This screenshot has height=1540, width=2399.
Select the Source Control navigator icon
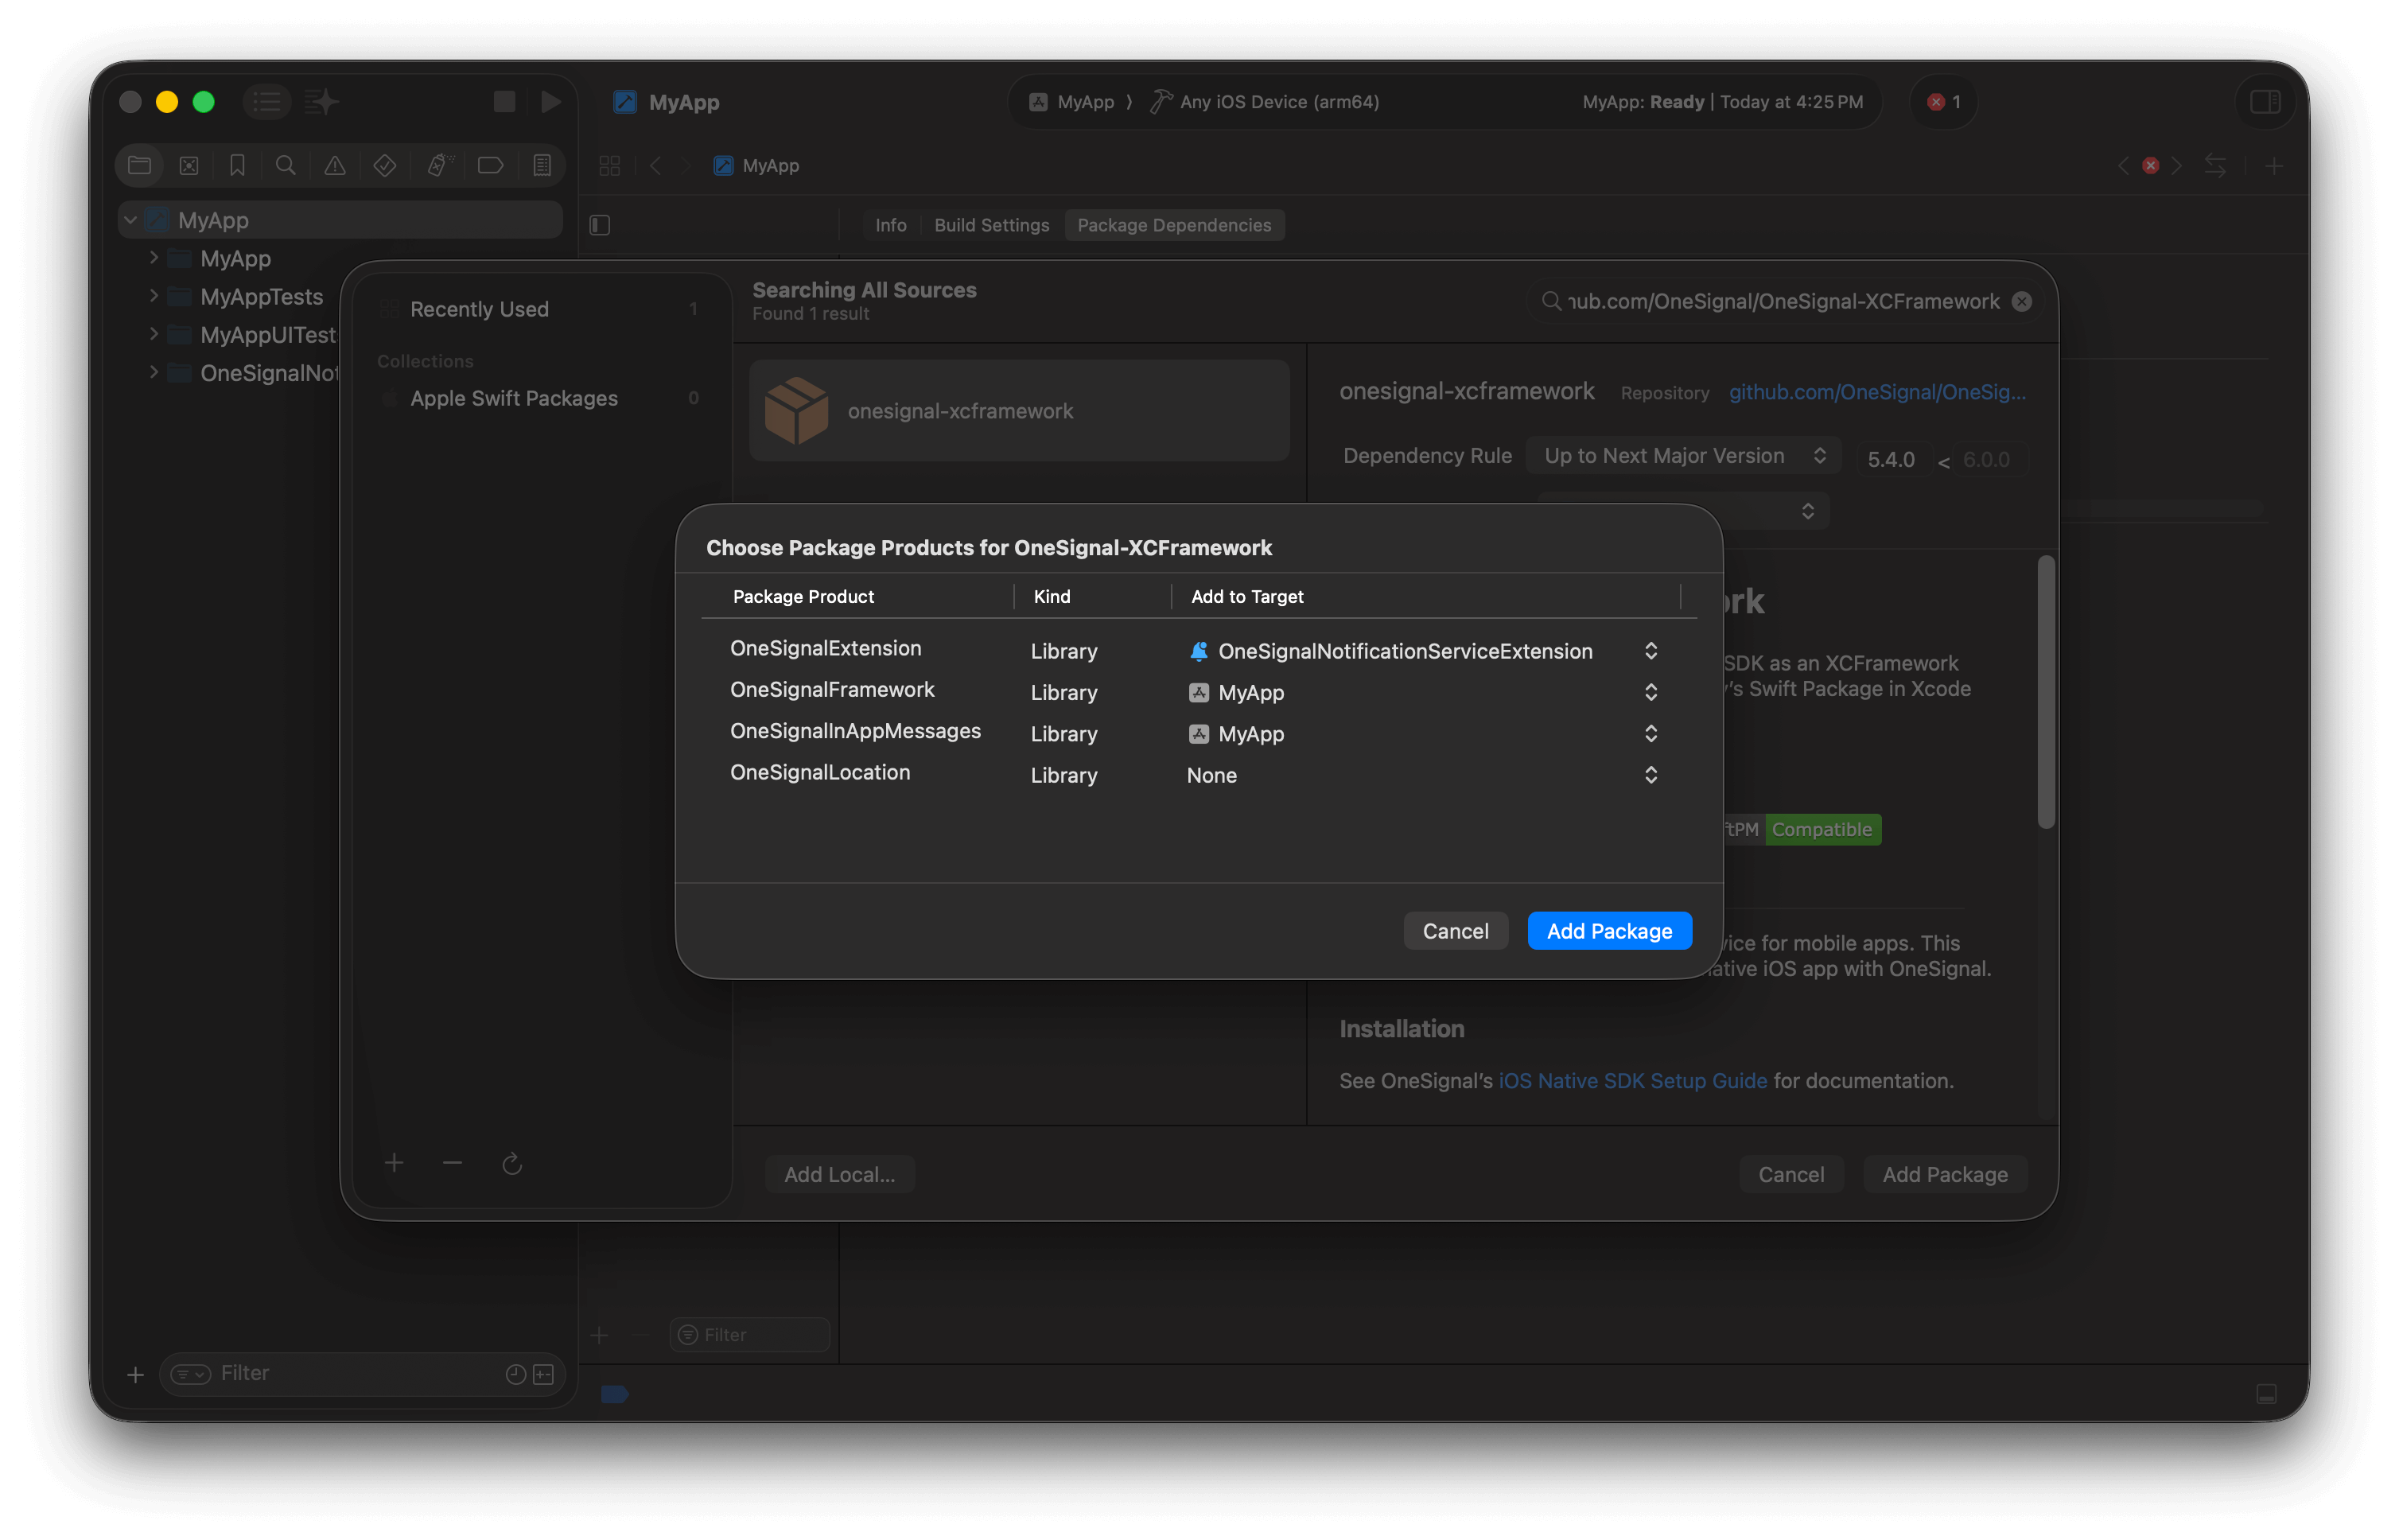pyautogui.click(x=189, y=165)
